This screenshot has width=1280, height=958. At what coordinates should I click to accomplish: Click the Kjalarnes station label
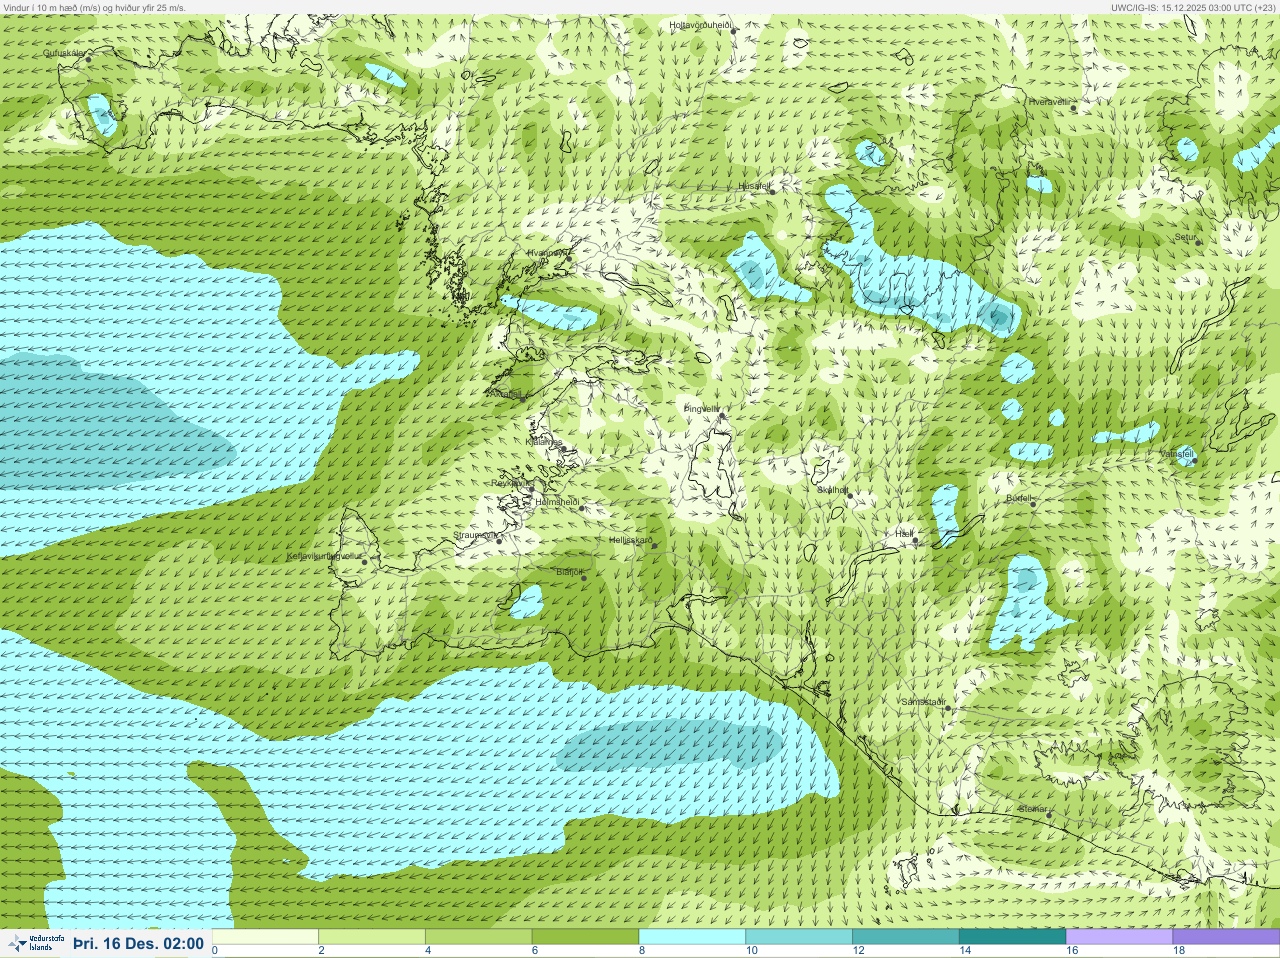click(544, 442)
